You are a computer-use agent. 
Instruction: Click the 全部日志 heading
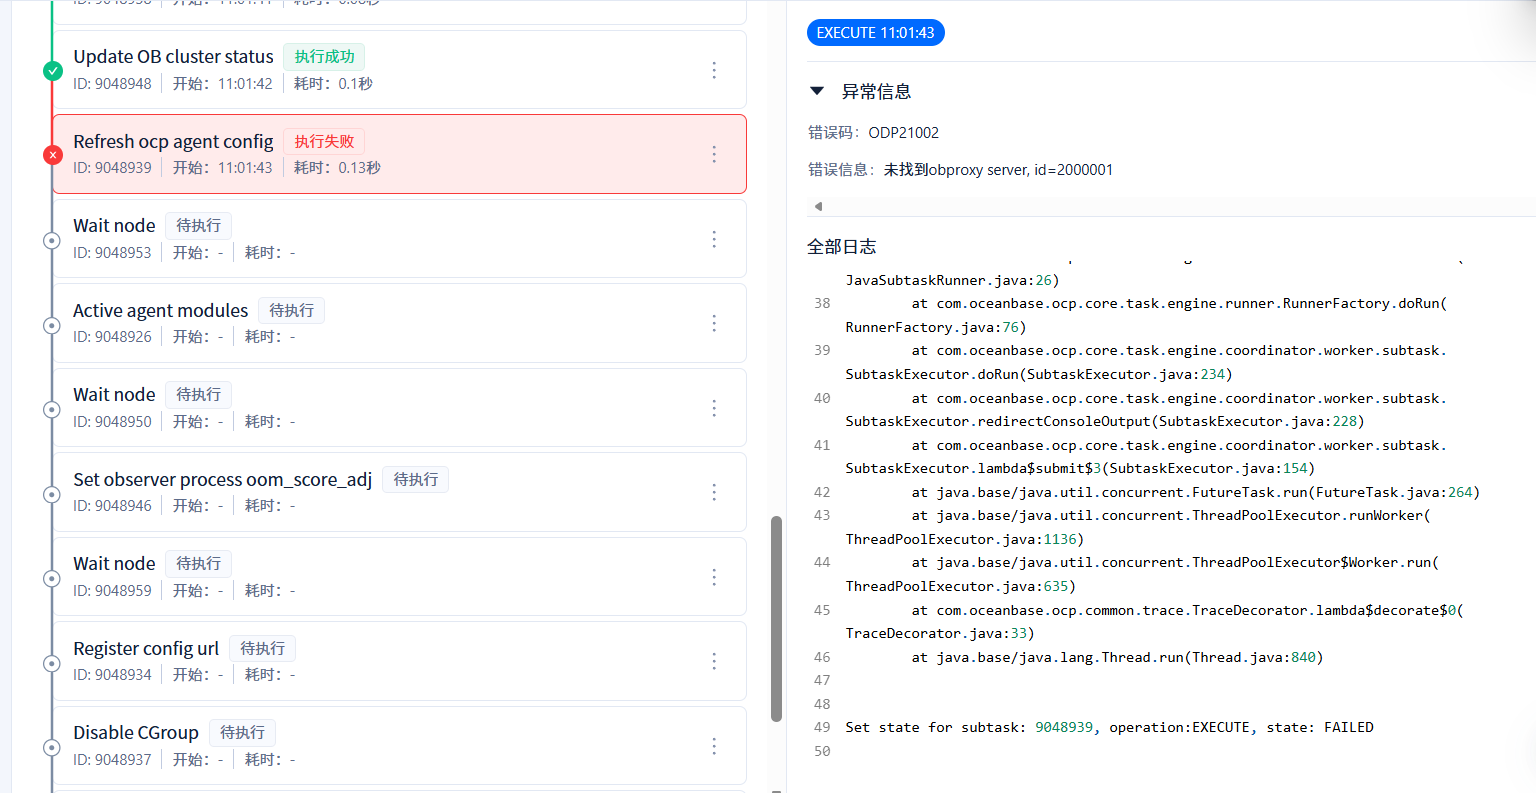[842, 247]
